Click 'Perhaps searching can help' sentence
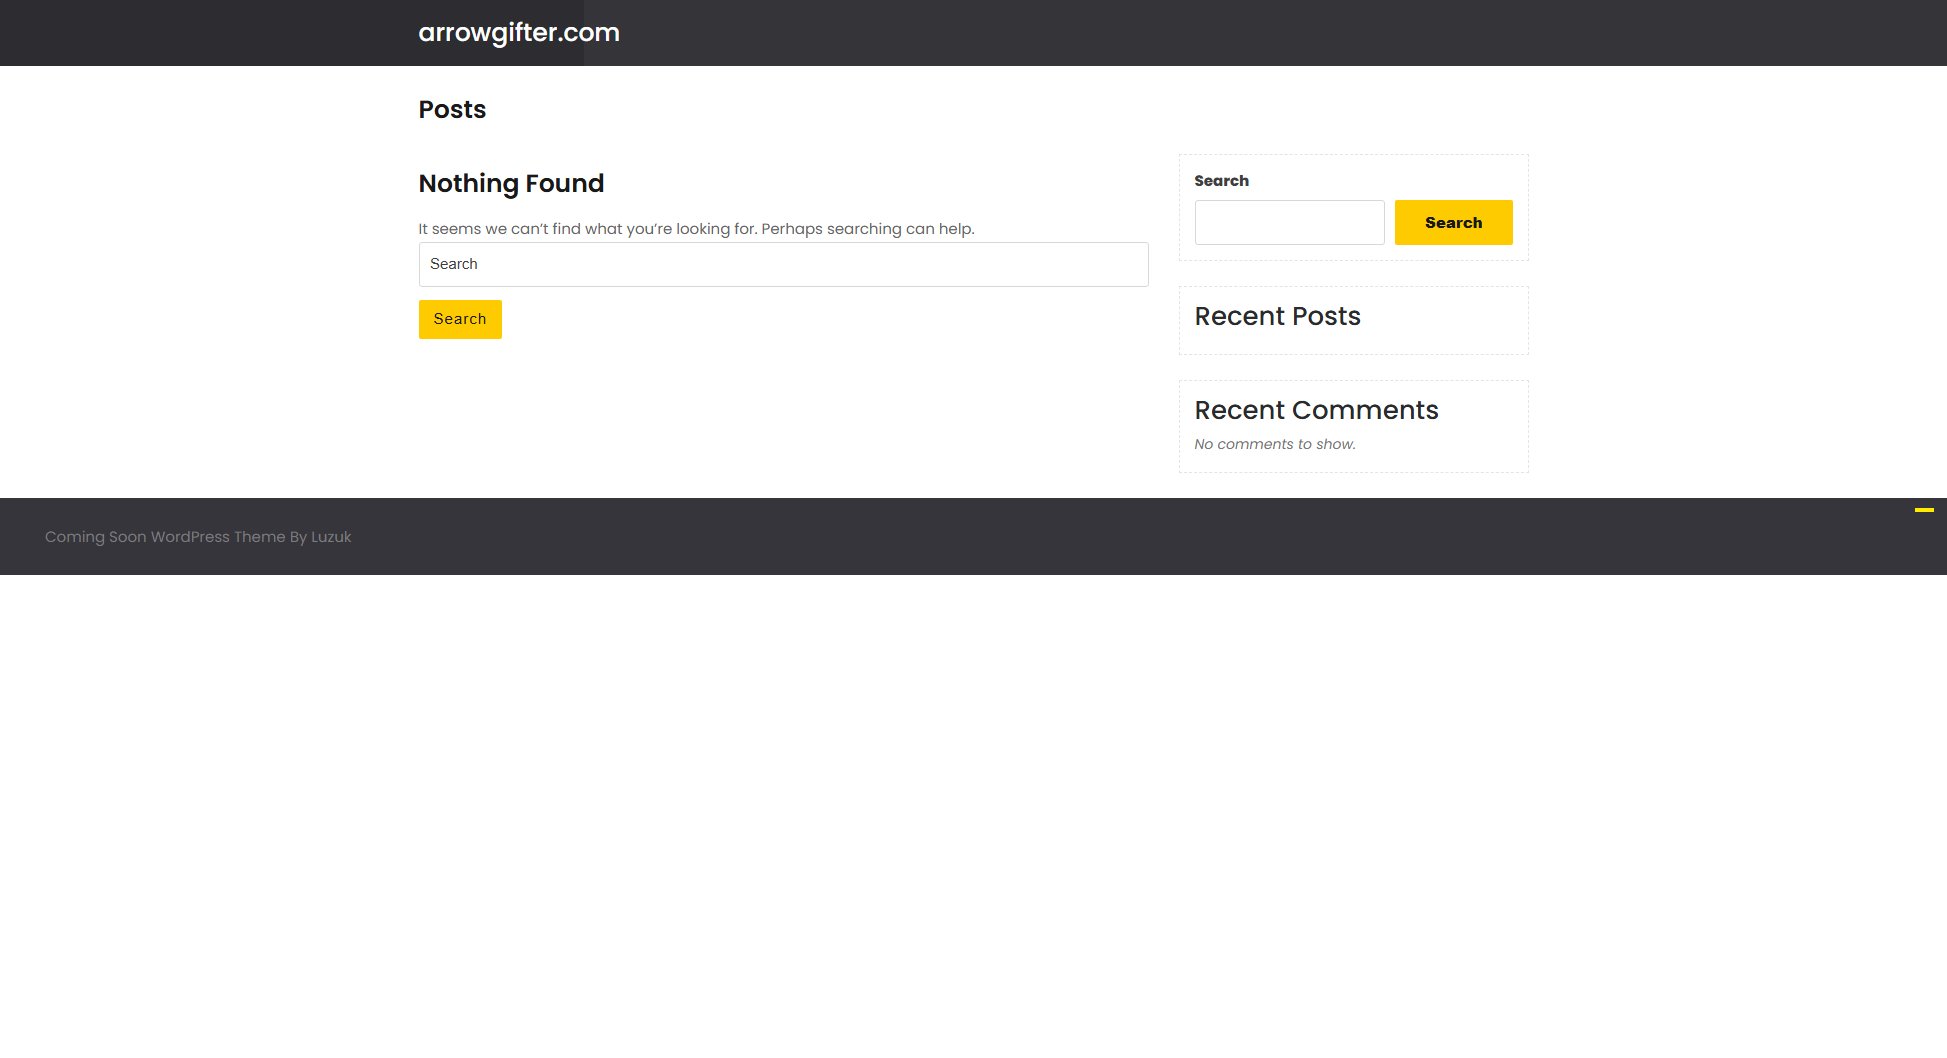 [x=867, y=229]
